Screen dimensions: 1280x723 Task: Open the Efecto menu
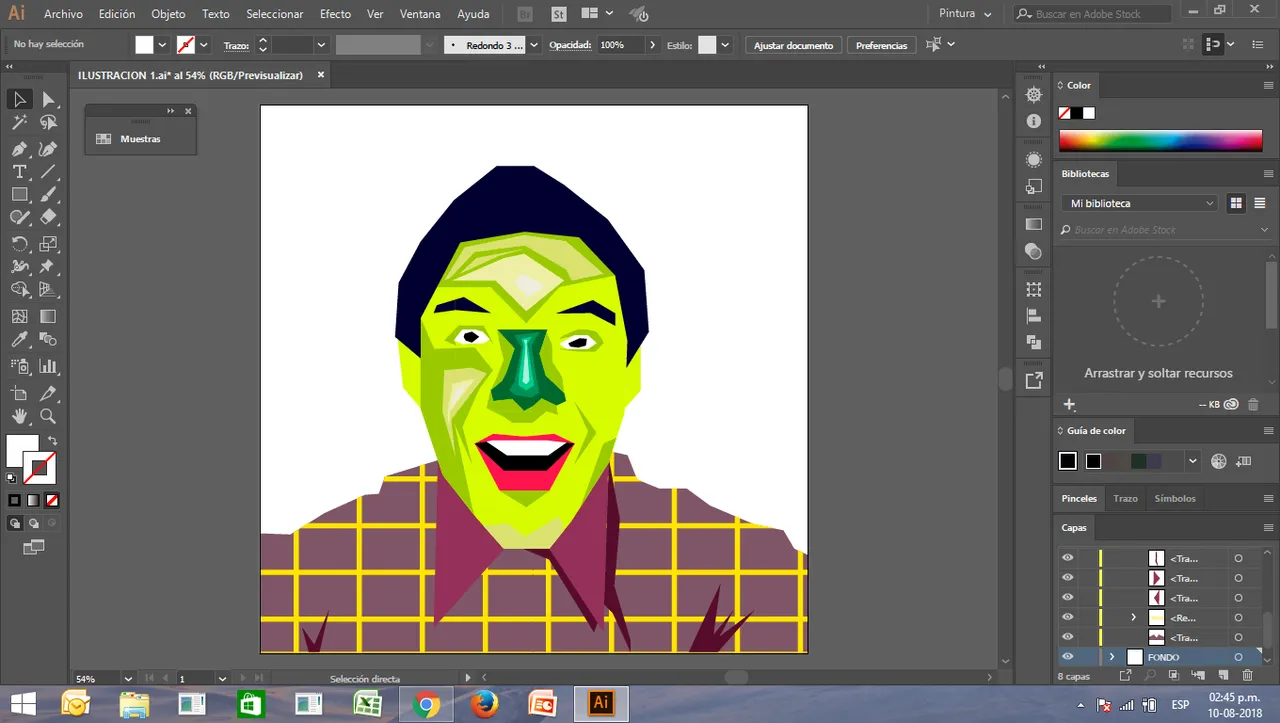point(335,14)
